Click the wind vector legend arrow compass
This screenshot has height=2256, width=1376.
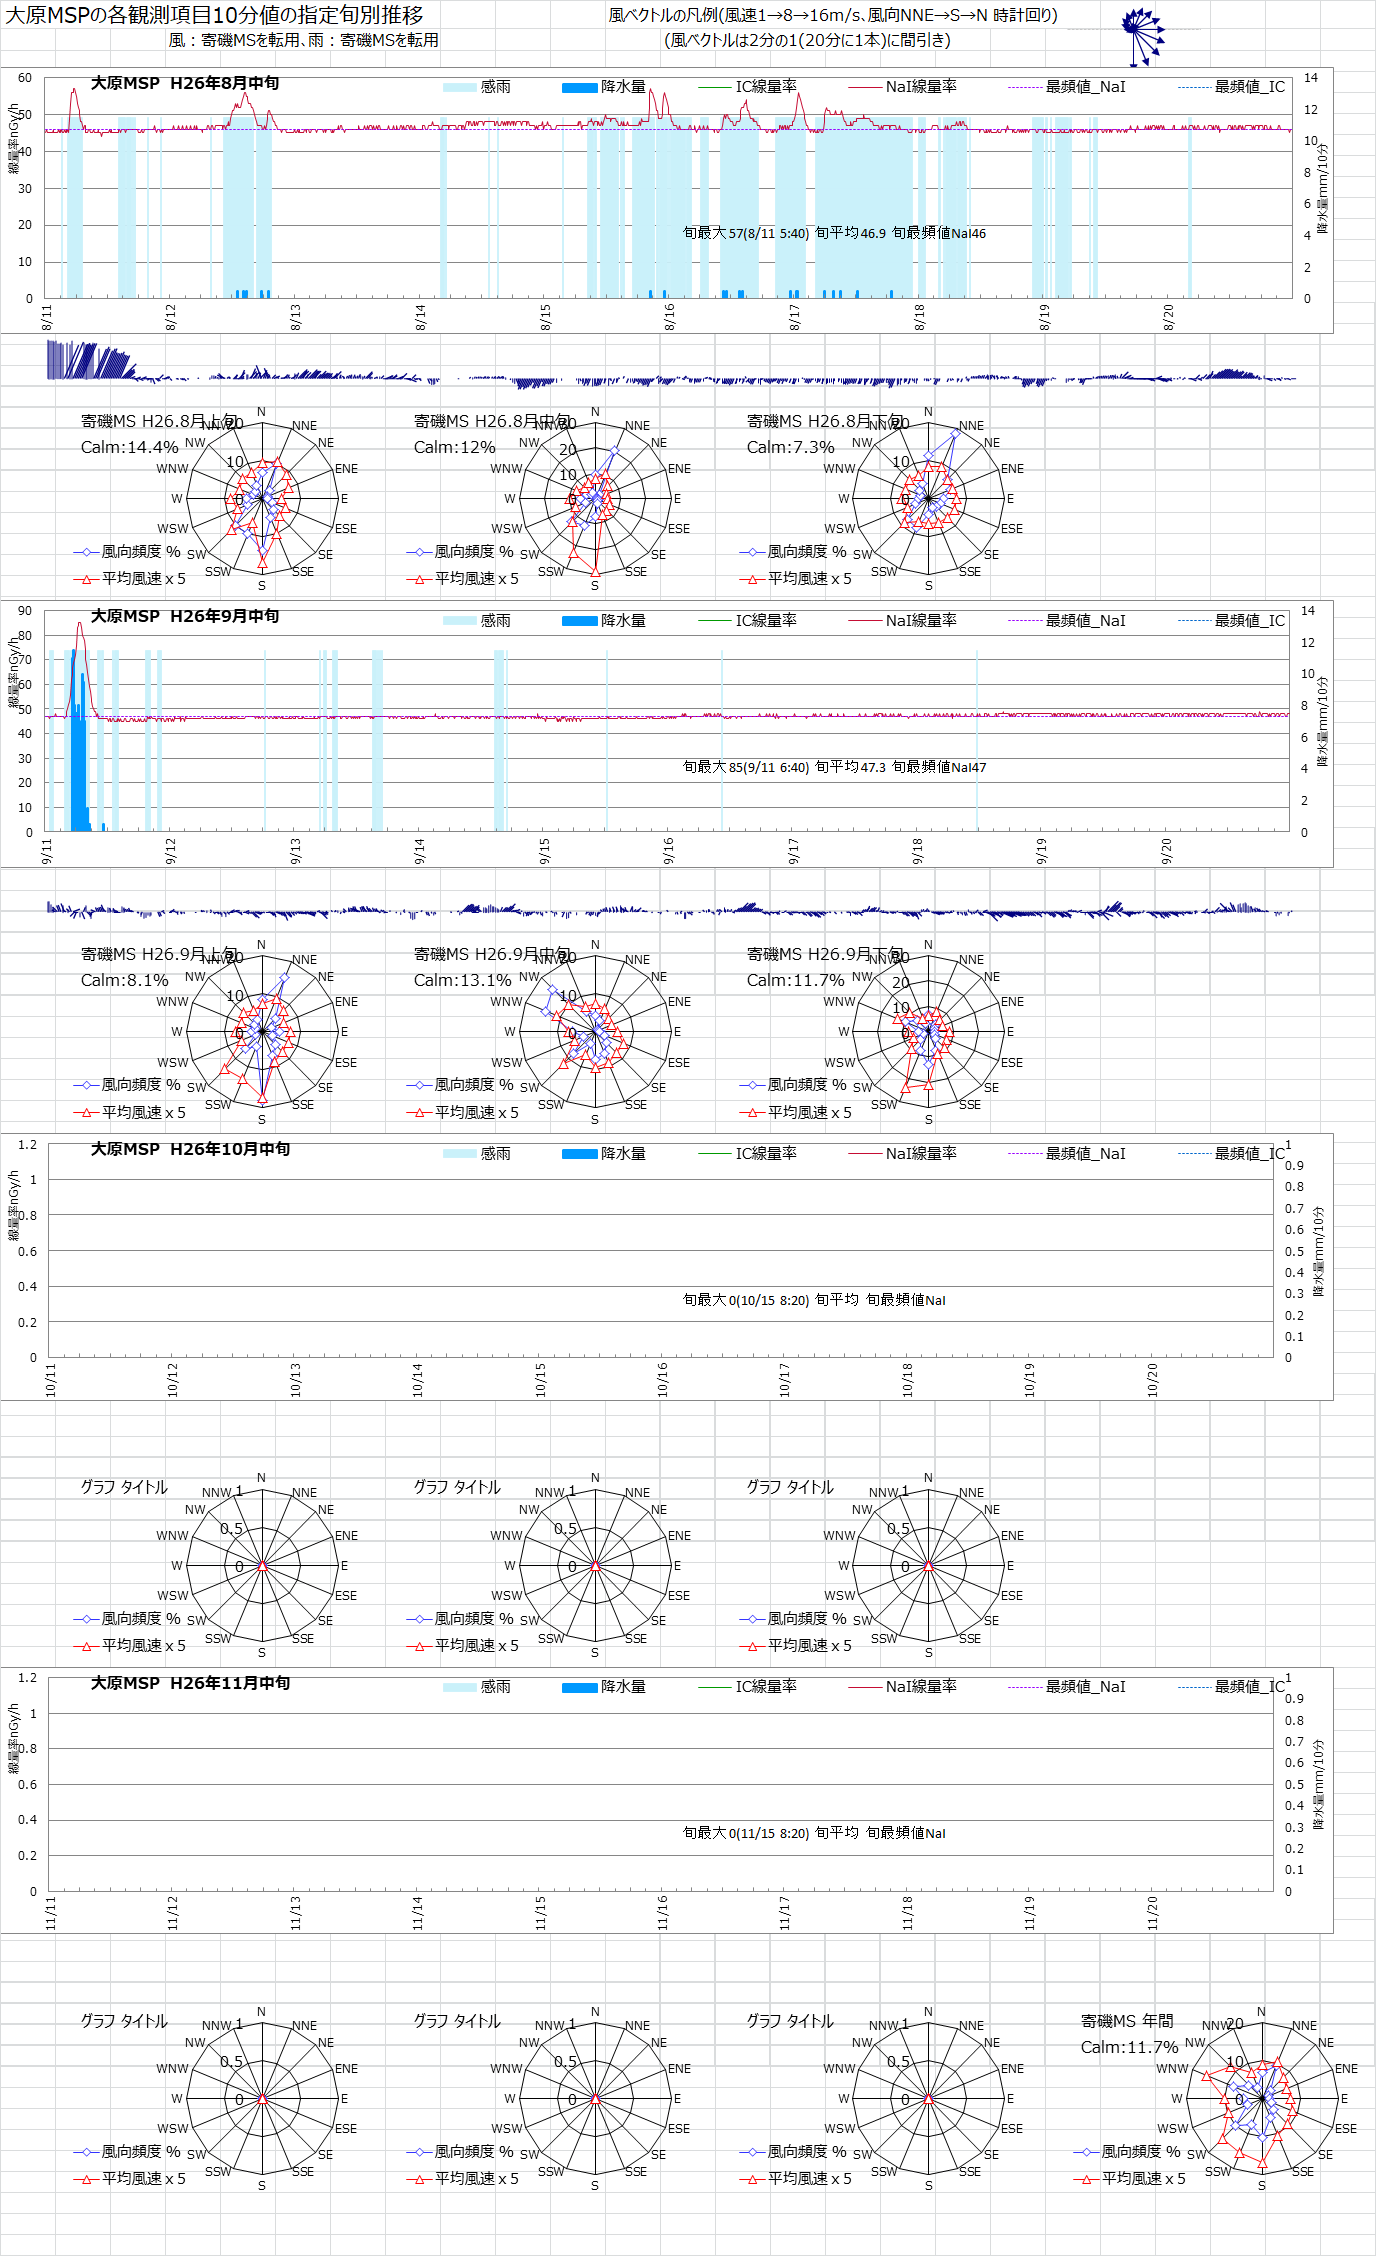coord(1142,36)
